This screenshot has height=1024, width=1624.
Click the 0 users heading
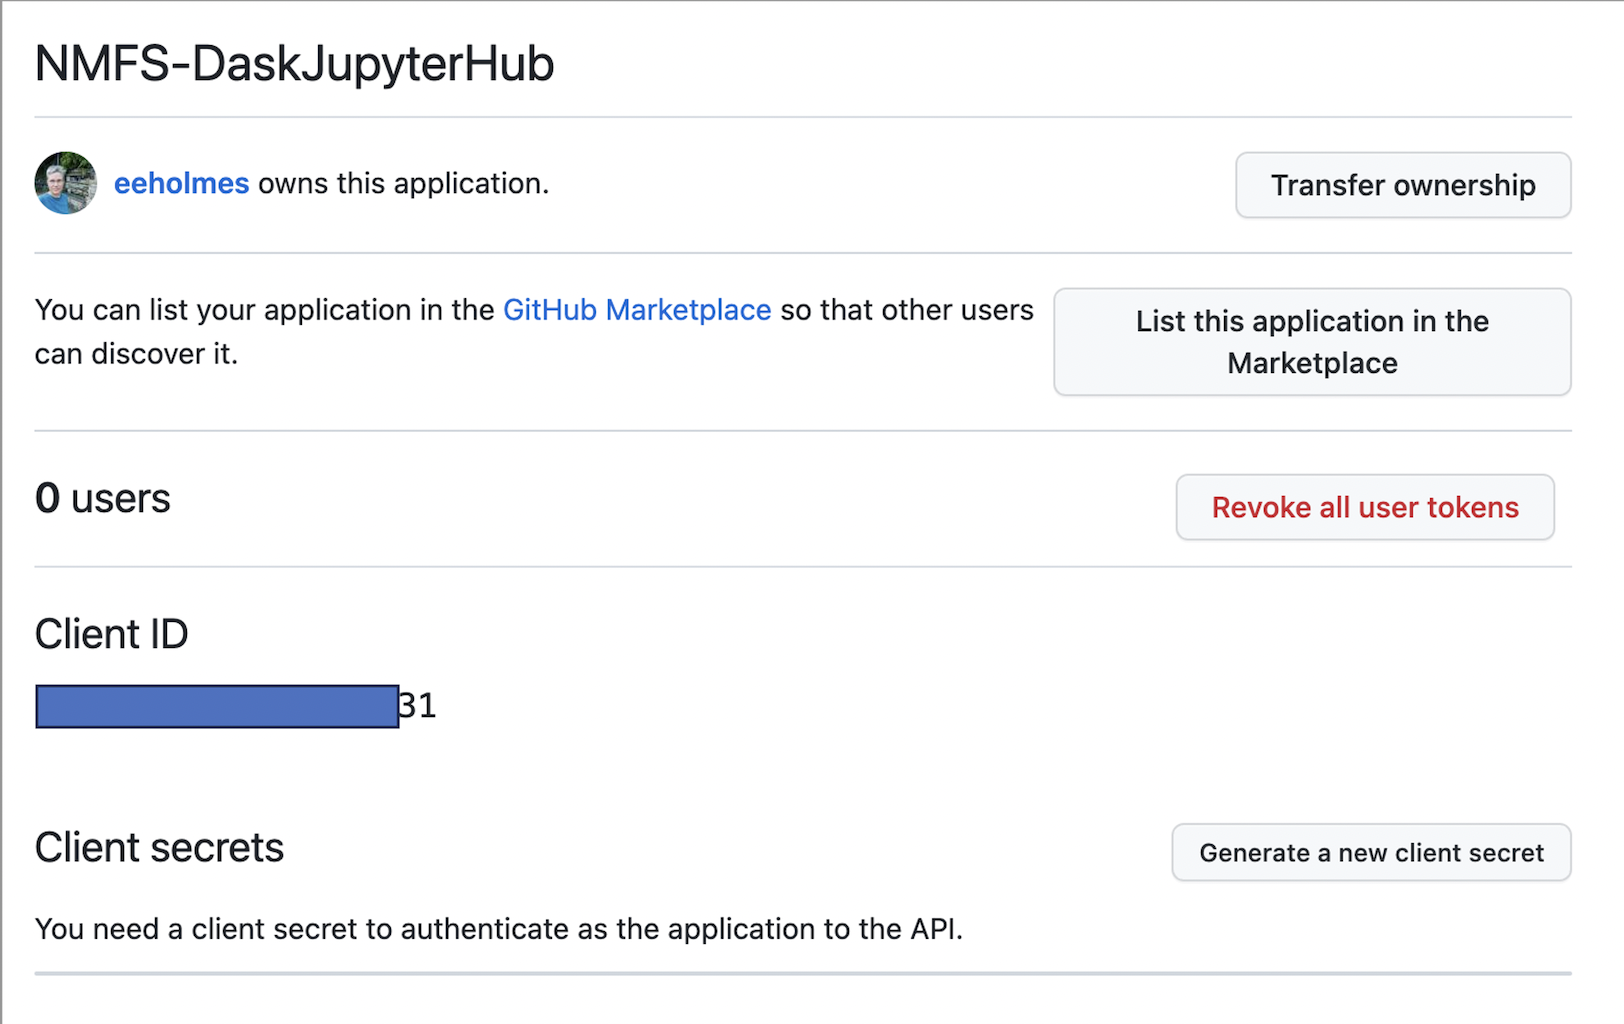[103, 498]
